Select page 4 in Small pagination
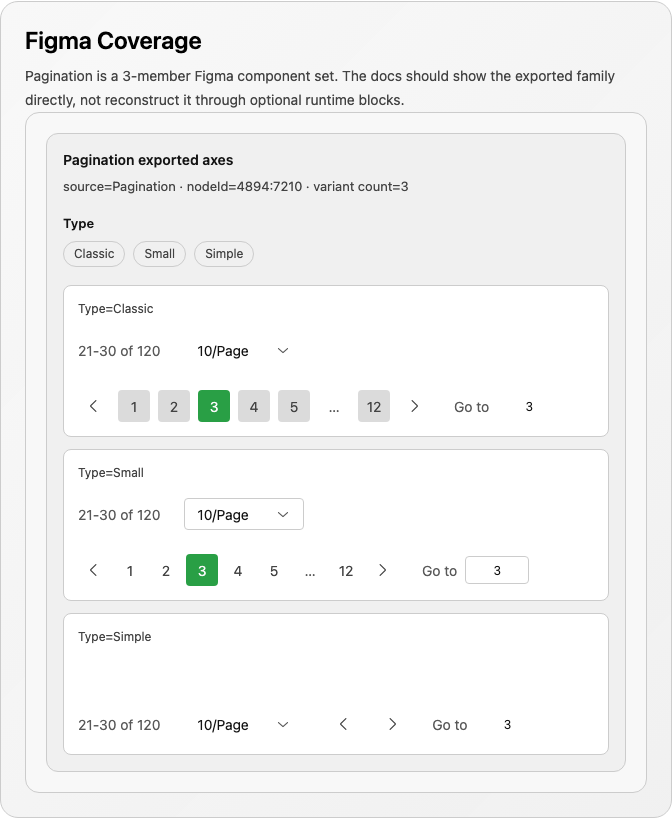 [x=238, y=570]
